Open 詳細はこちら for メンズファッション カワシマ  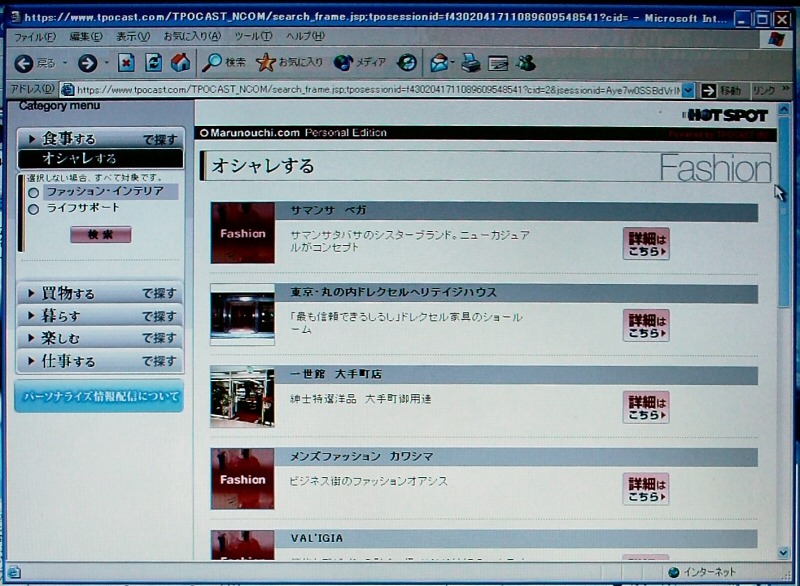[646, 489]
